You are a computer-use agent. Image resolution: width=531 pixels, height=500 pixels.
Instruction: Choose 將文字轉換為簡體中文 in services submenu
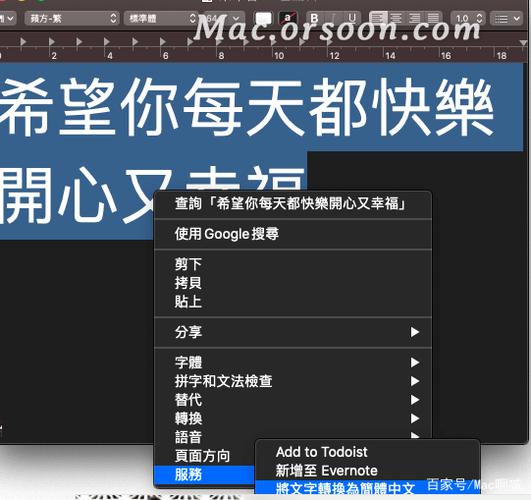367,488
